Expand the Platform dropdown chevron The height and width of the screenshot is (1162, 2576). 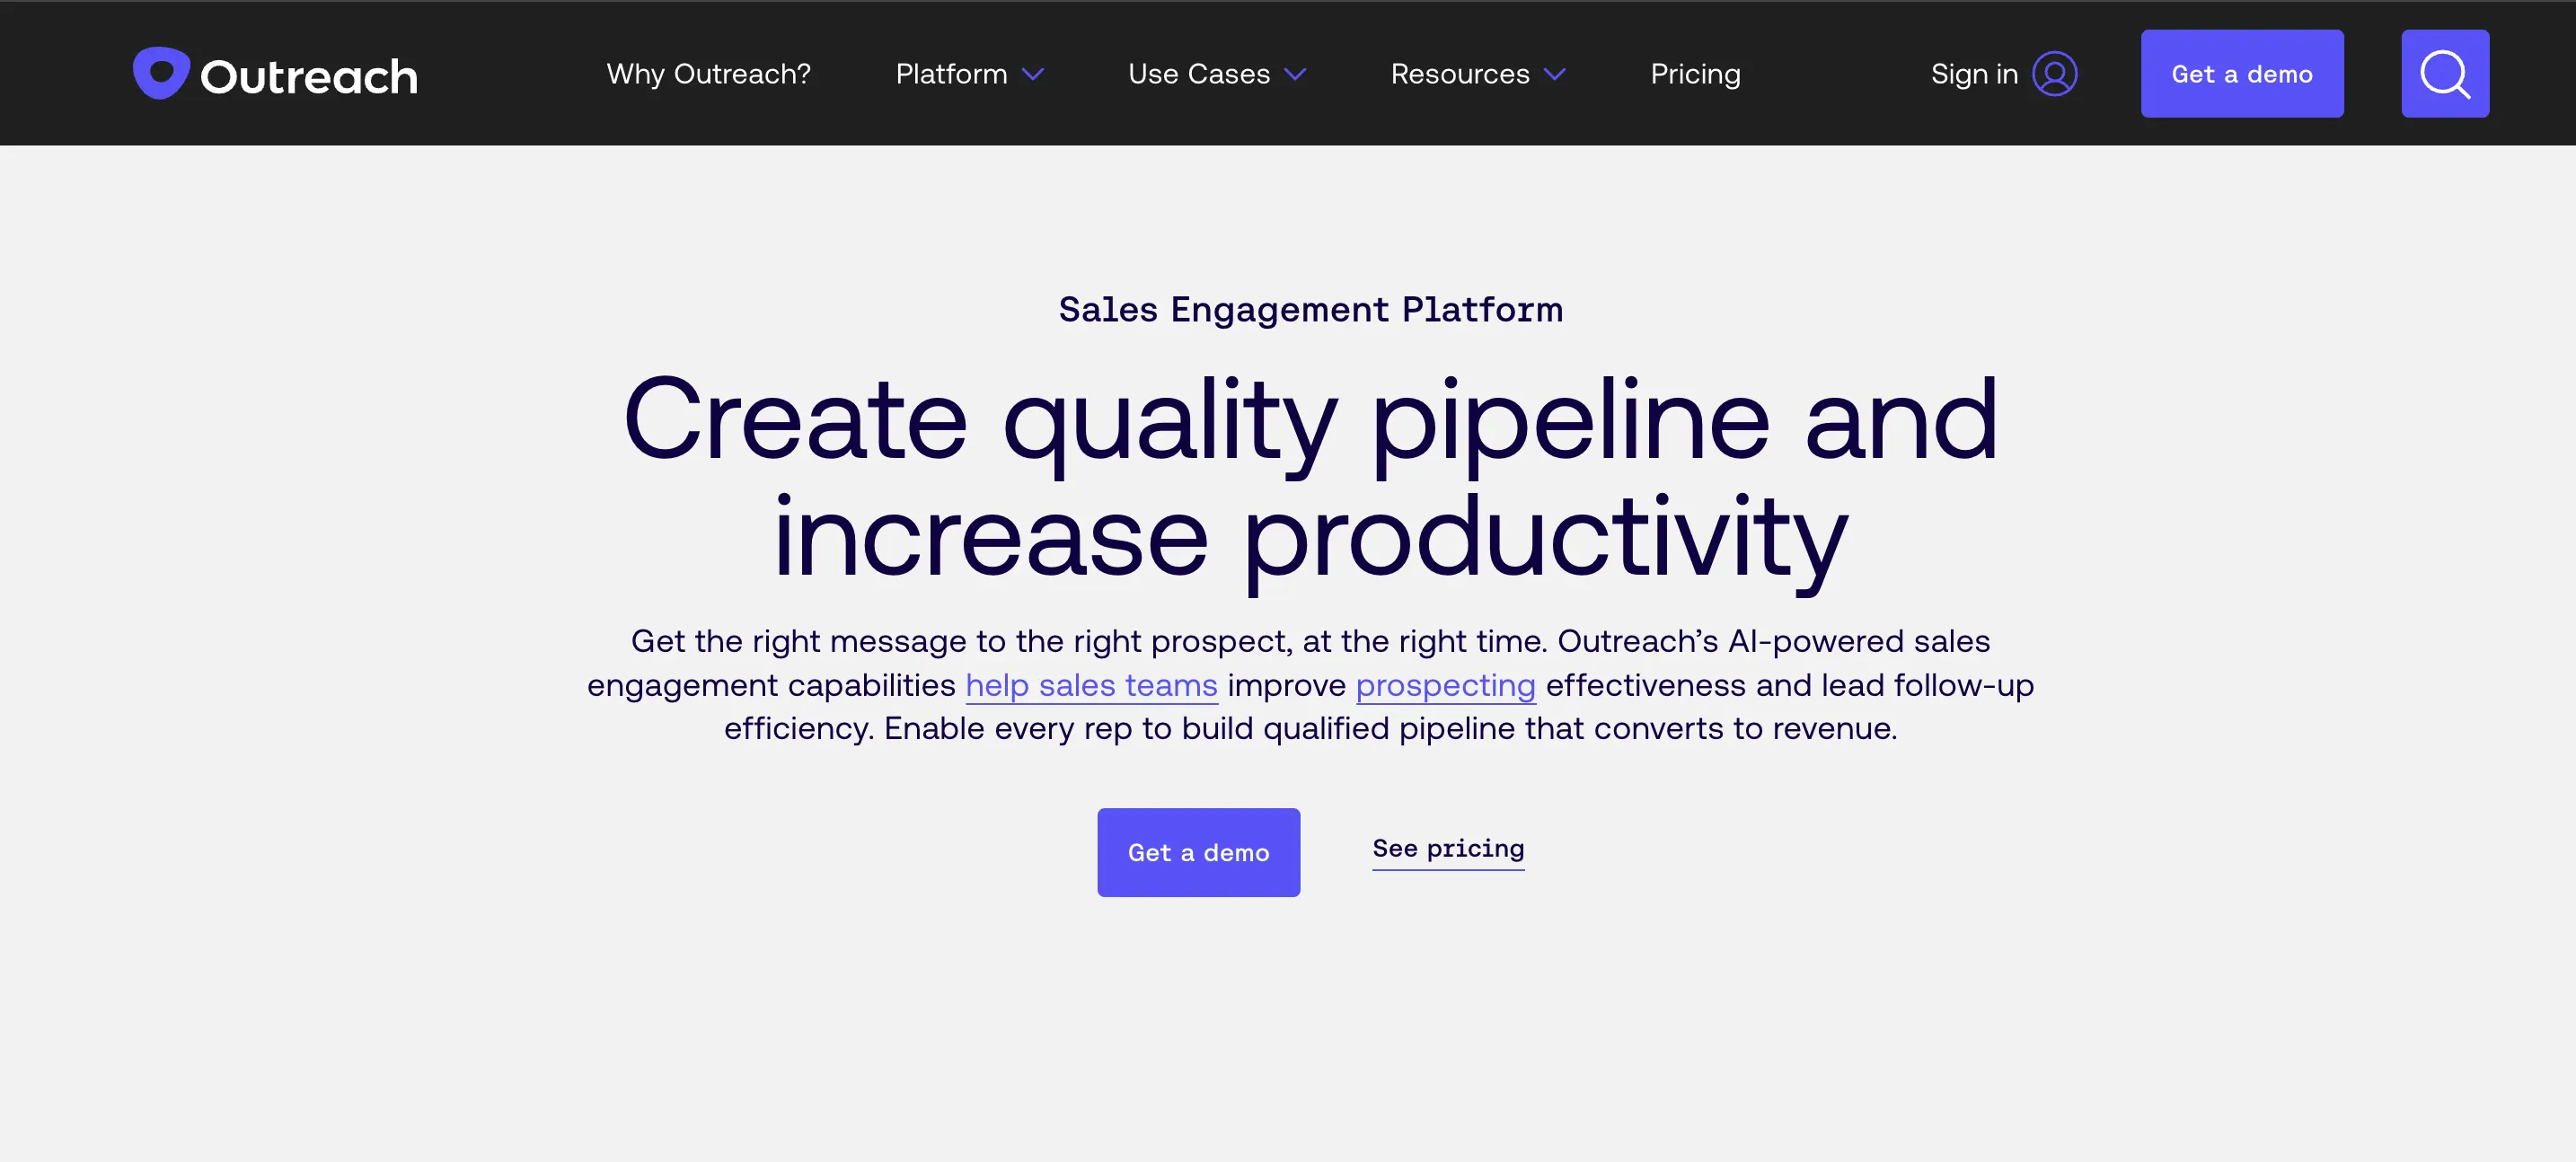click(x=1033, y=74)
